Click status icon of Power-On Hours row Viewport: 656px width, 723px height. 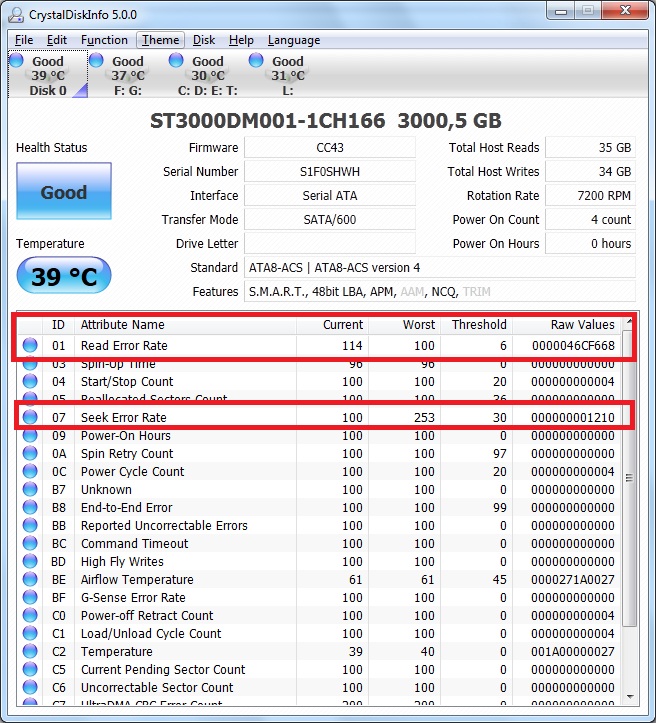(x=30, y=435)
